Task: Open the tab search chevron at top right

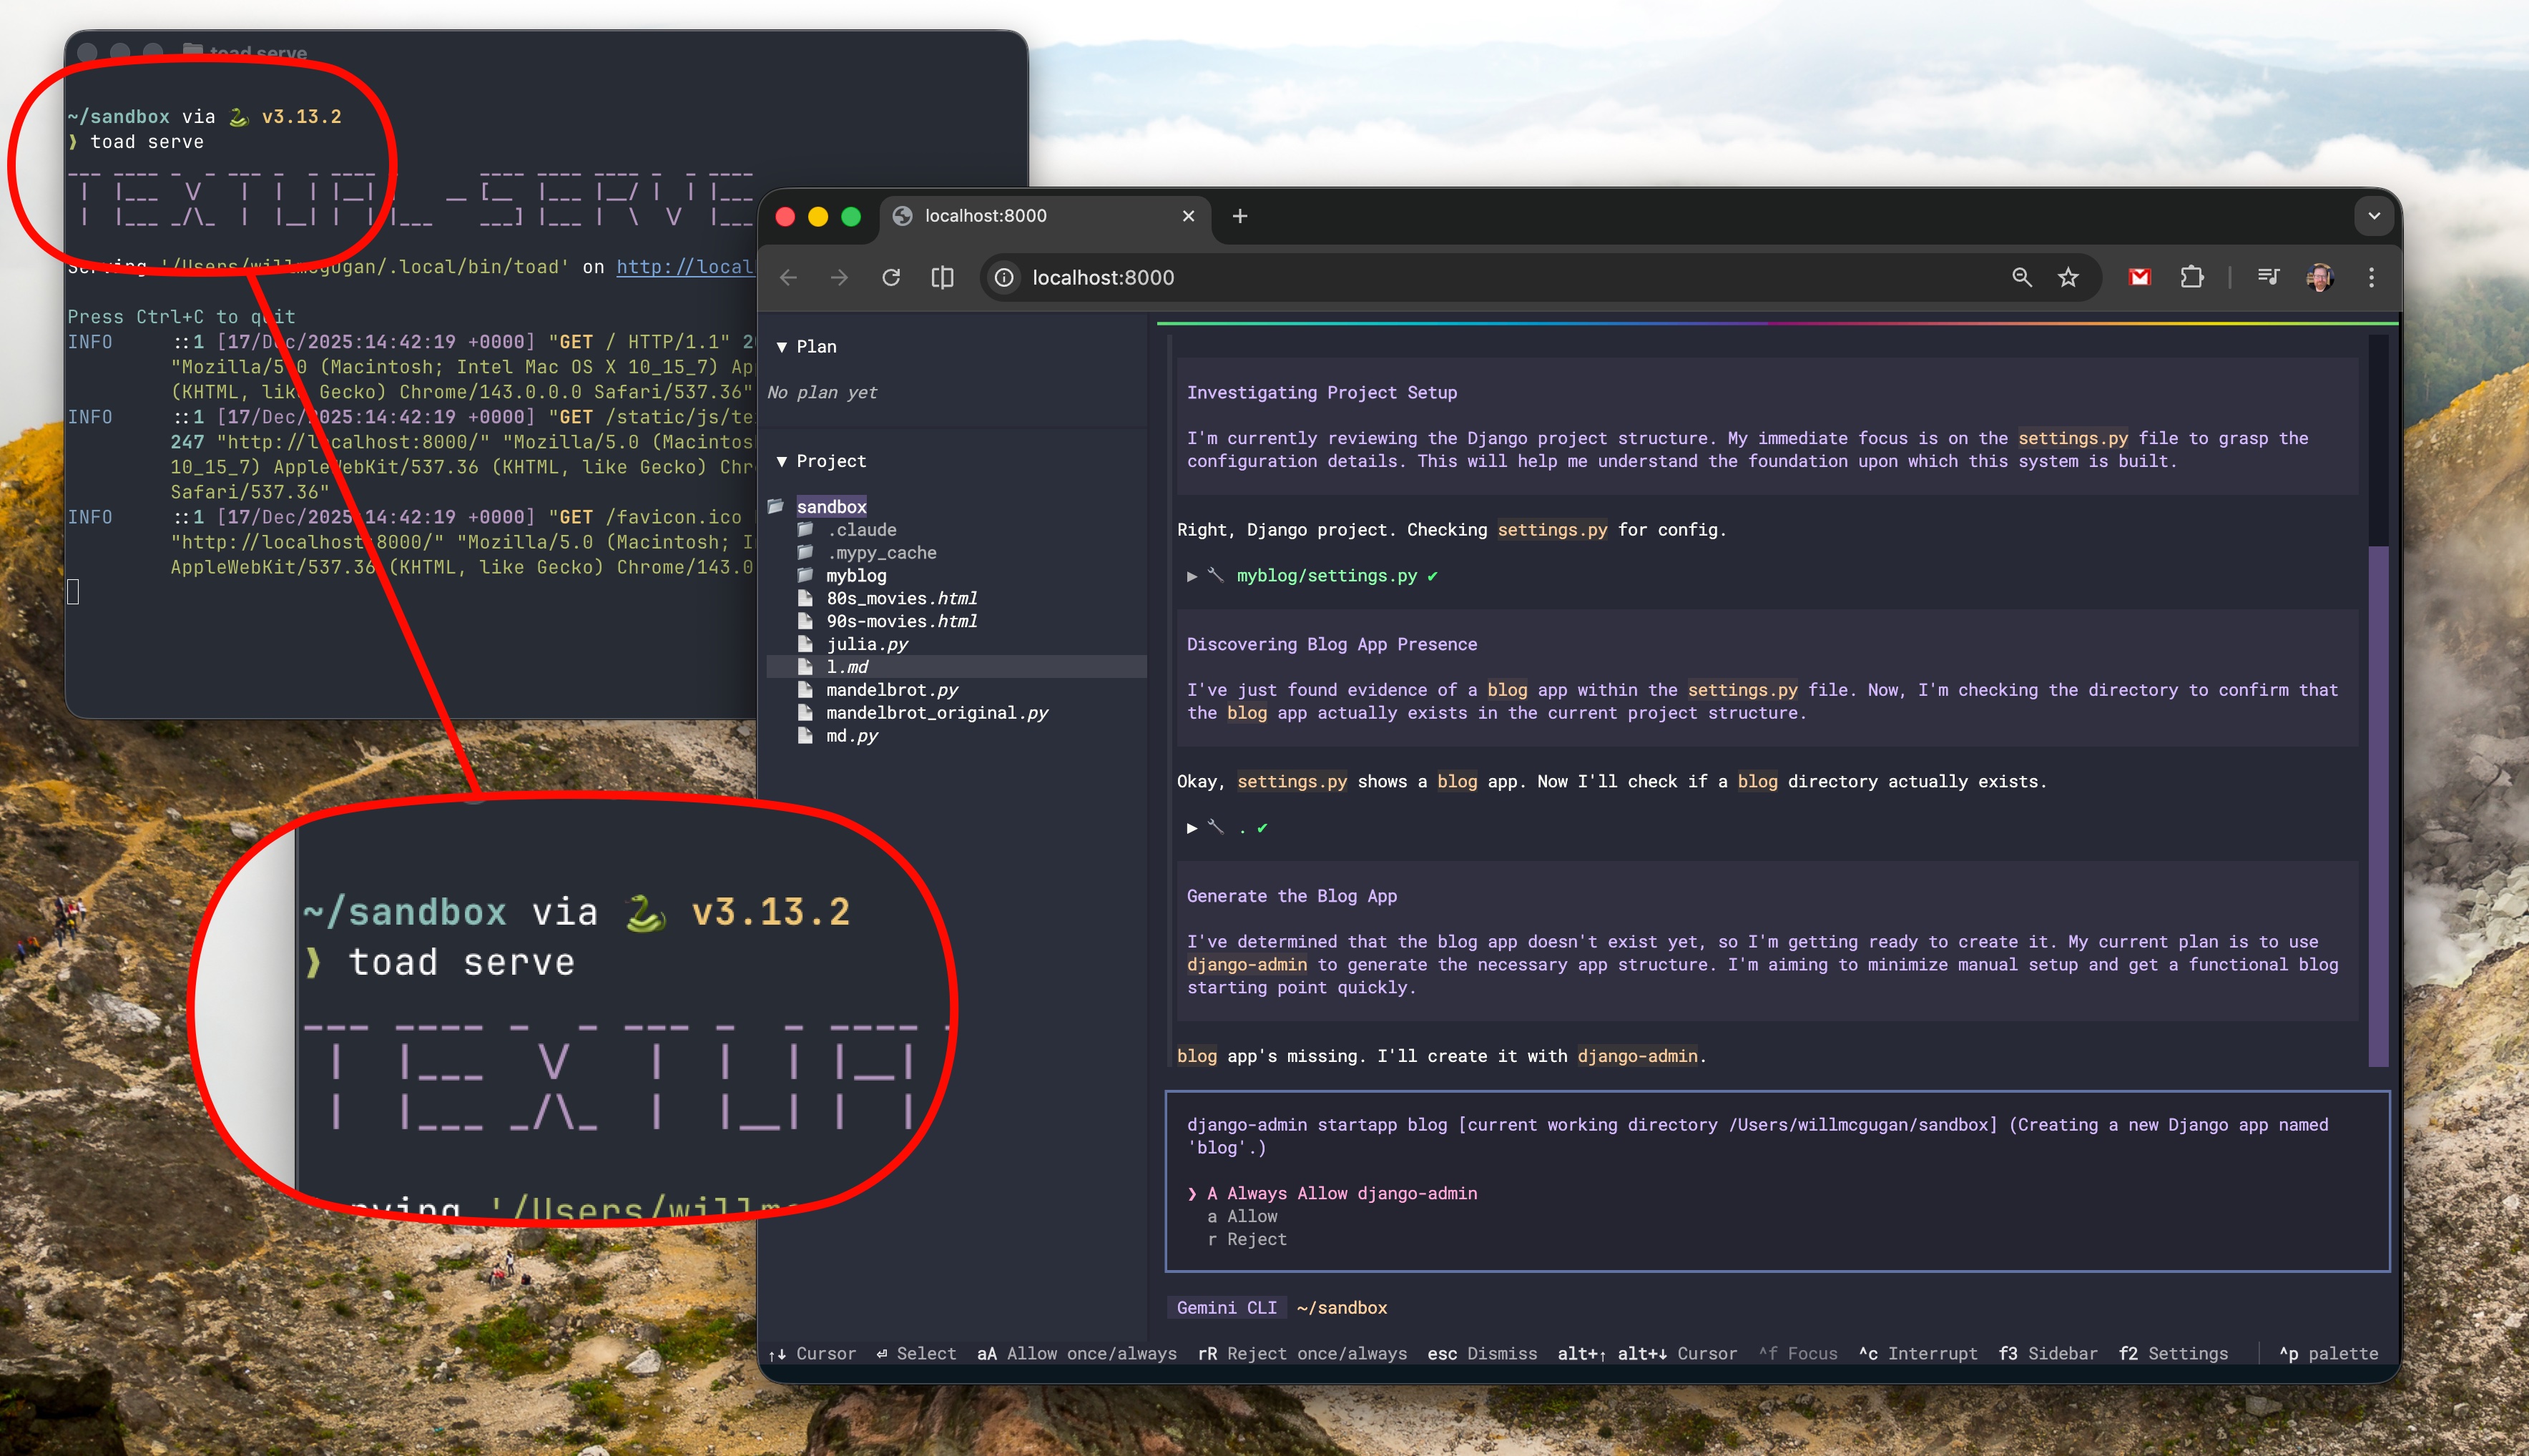Action: coord(2374,216)
